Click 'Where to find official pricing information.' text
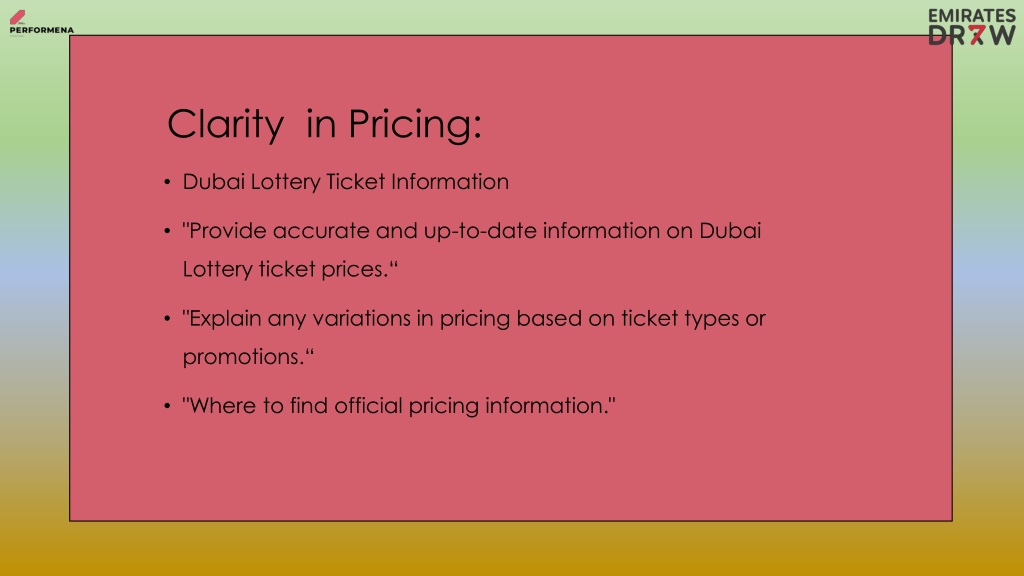1024x576 pixels. click(x=399, y=406)
